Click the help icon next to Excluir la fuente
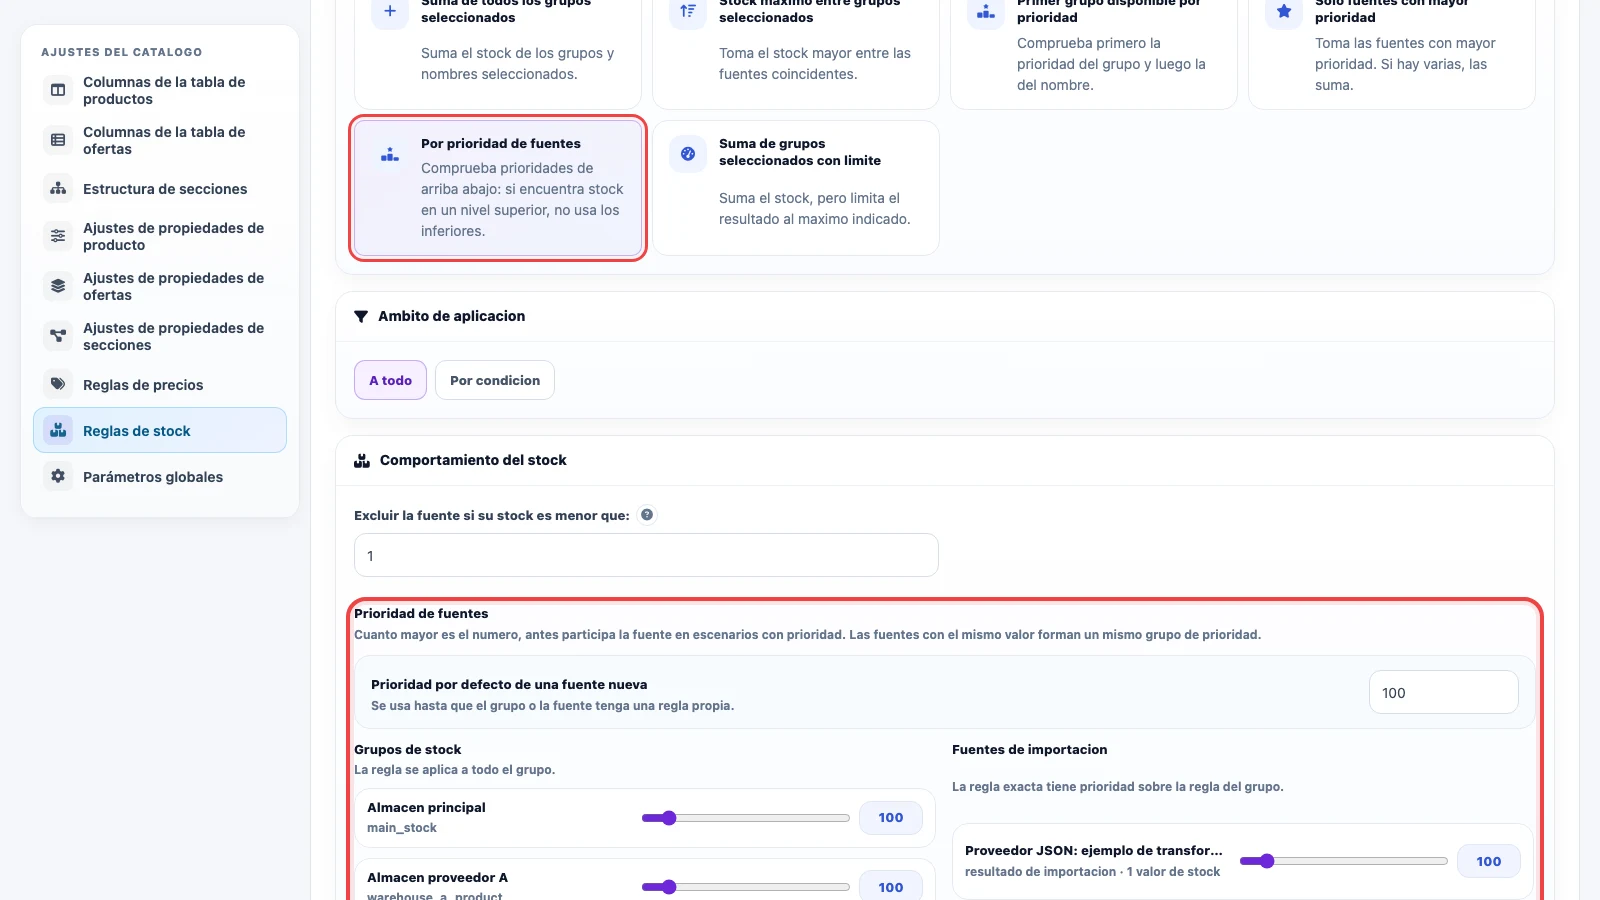1600x900 pixels. [647, 515]
